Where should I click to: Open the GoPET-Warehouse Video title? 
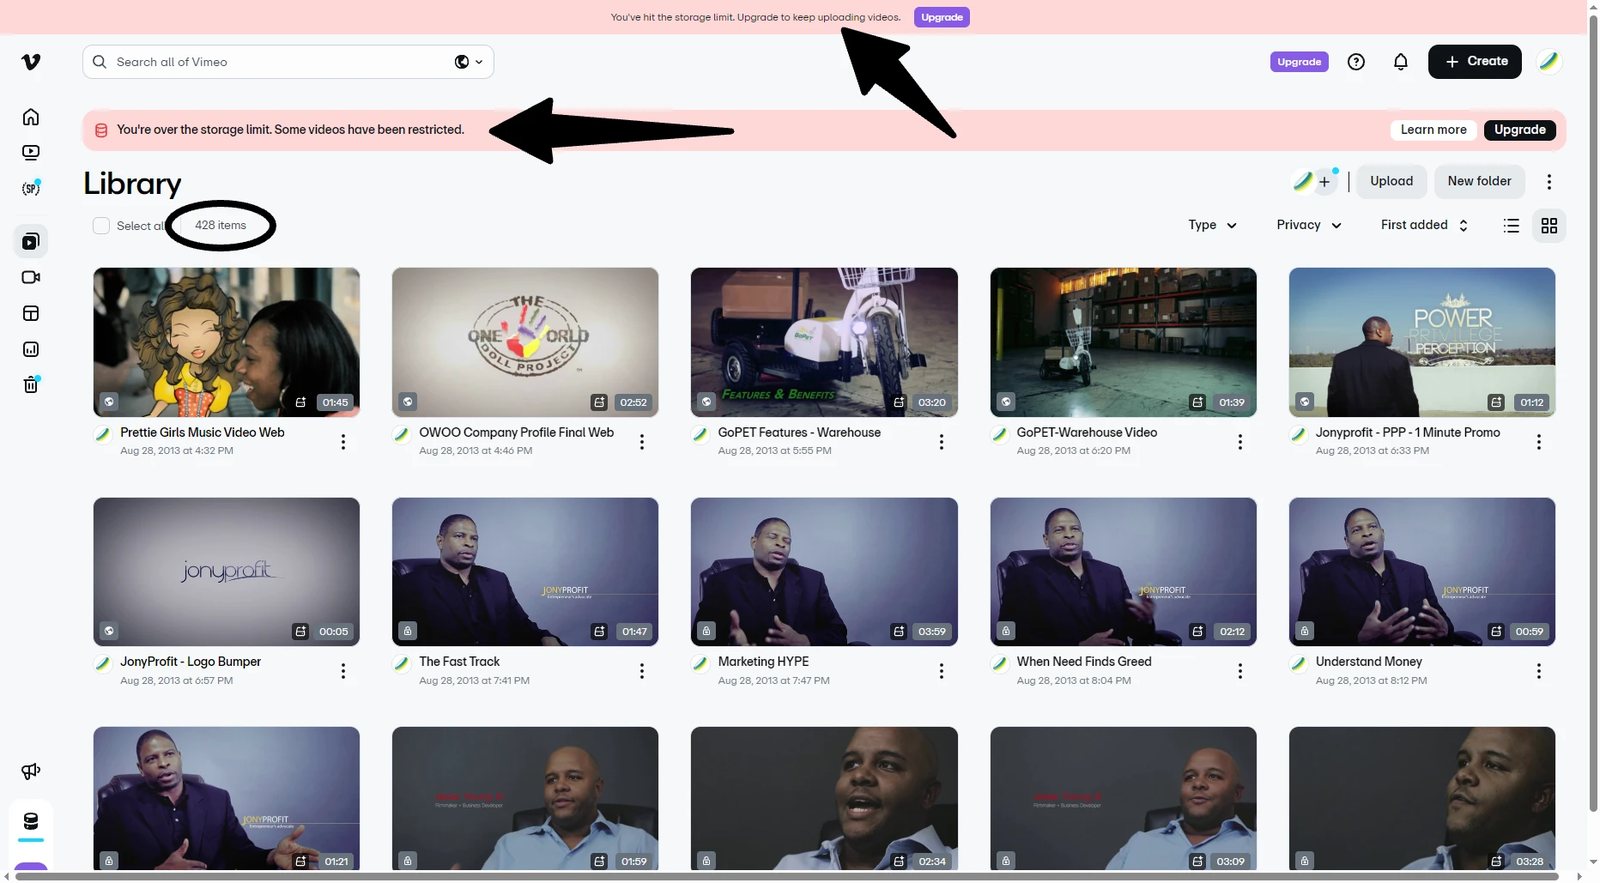[x=1087, y=433]
